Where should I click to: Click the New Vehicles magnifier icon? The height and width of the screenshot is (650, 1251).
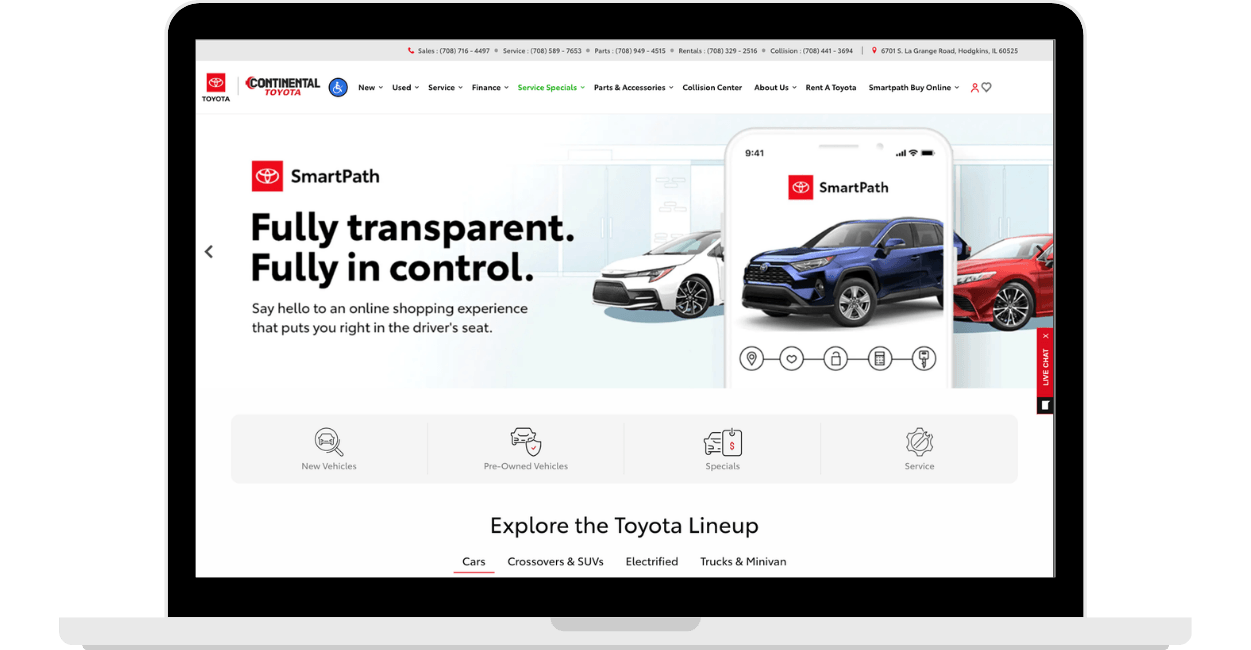point(329,442)
